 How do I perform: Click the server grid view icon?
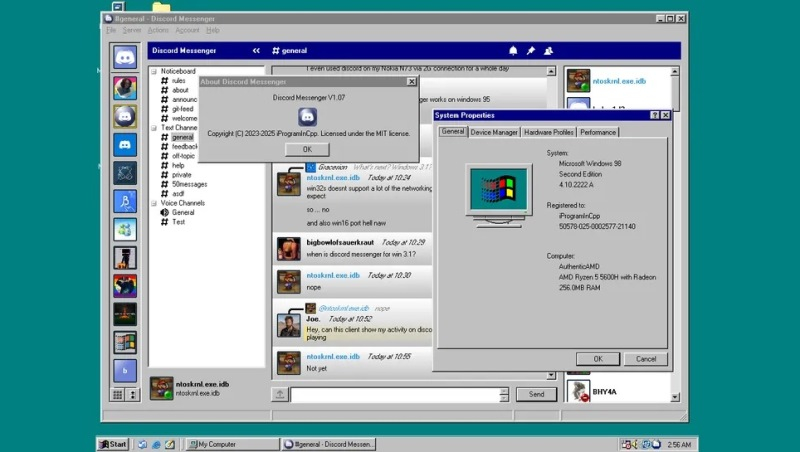coord(118,394)
